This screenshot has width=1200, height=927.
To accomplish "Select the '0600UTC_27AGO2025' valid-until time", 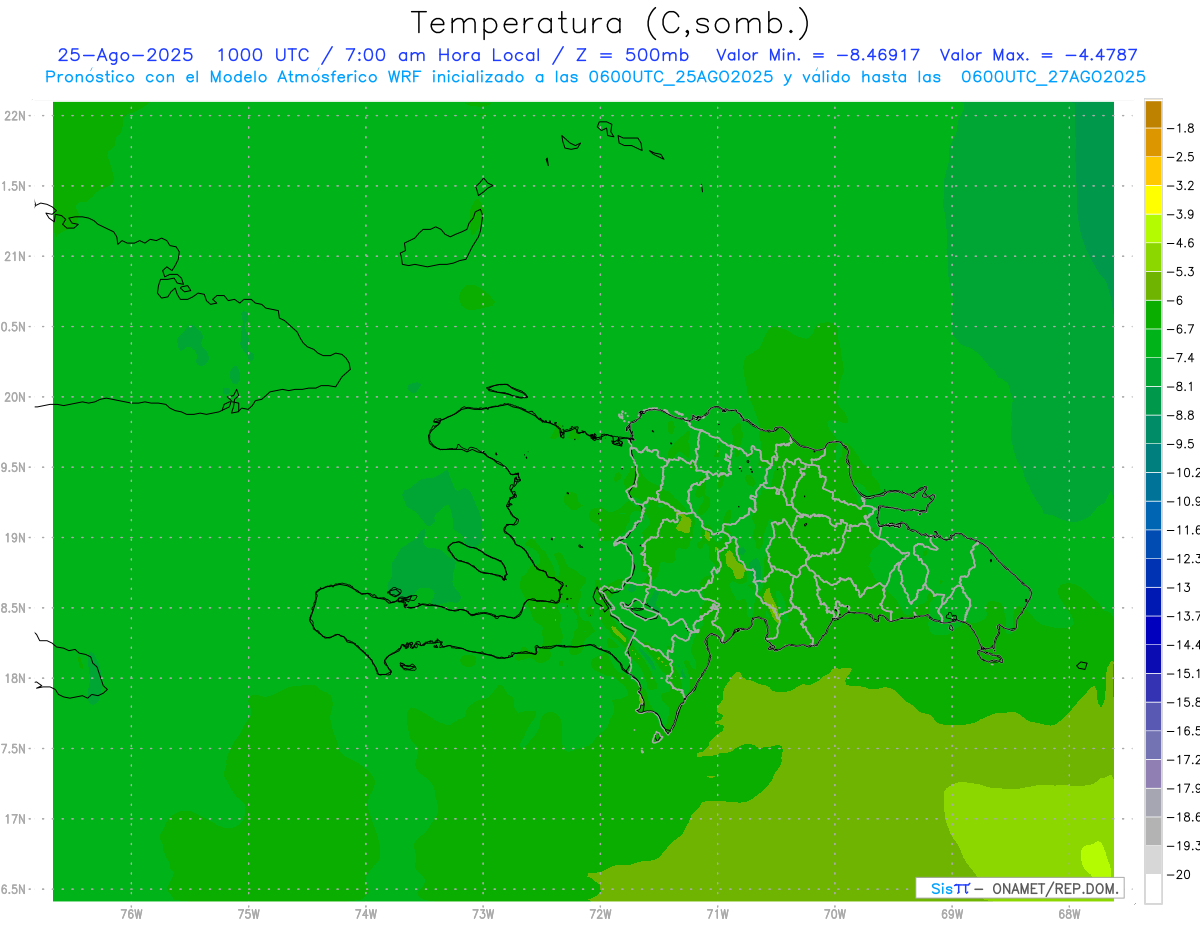I will coord(1053,77).
